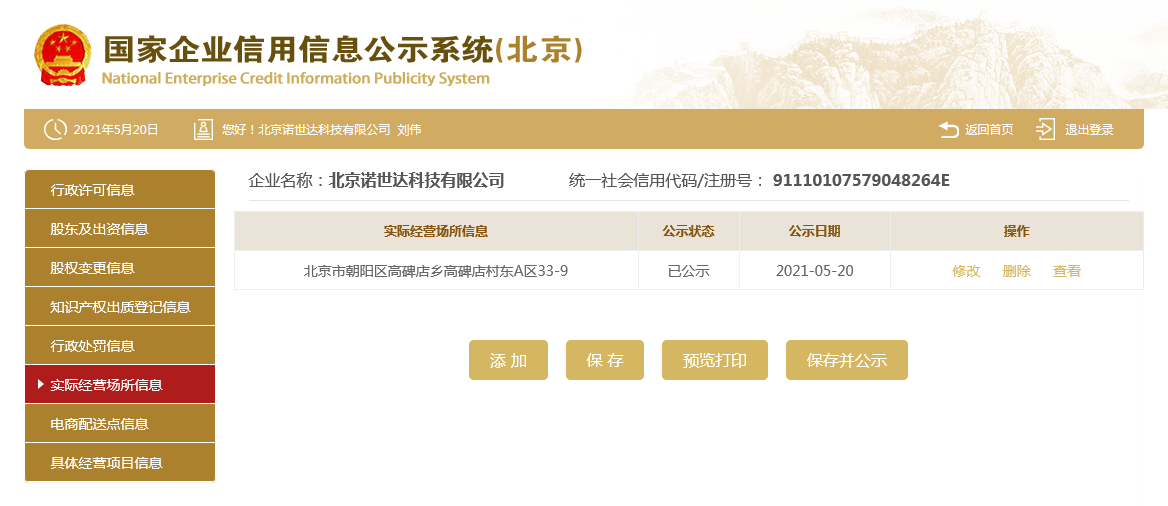The height and width of the screenshot is (506, 1168).
Task: Click the national emblem logo
Action: [x=63, y=55]
